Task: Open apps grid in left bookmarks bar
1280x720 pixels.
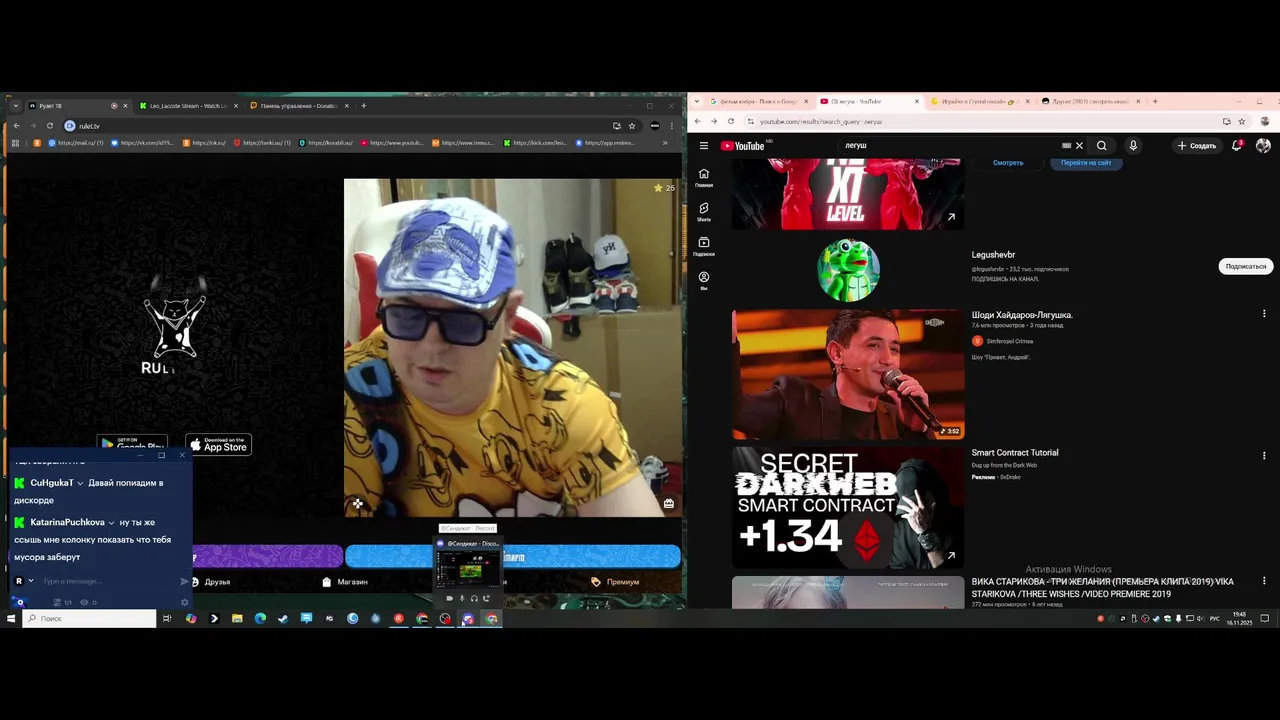Action: pos(15,143)
